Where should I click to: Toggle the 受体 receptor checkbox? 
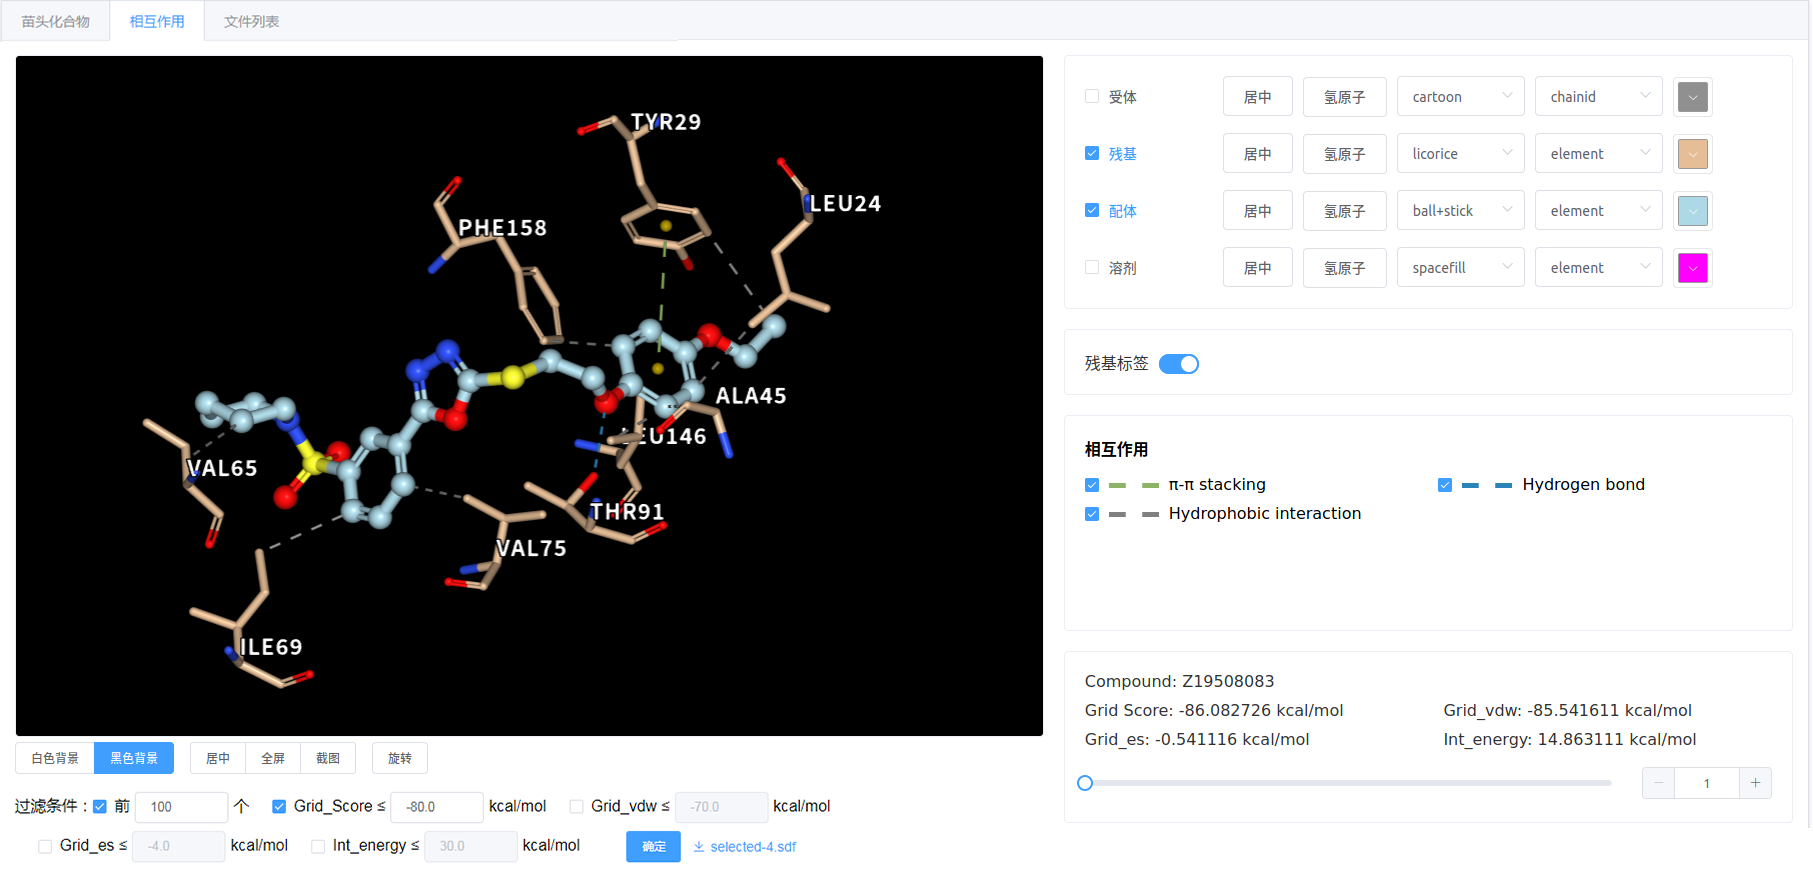pos(1092,97)
